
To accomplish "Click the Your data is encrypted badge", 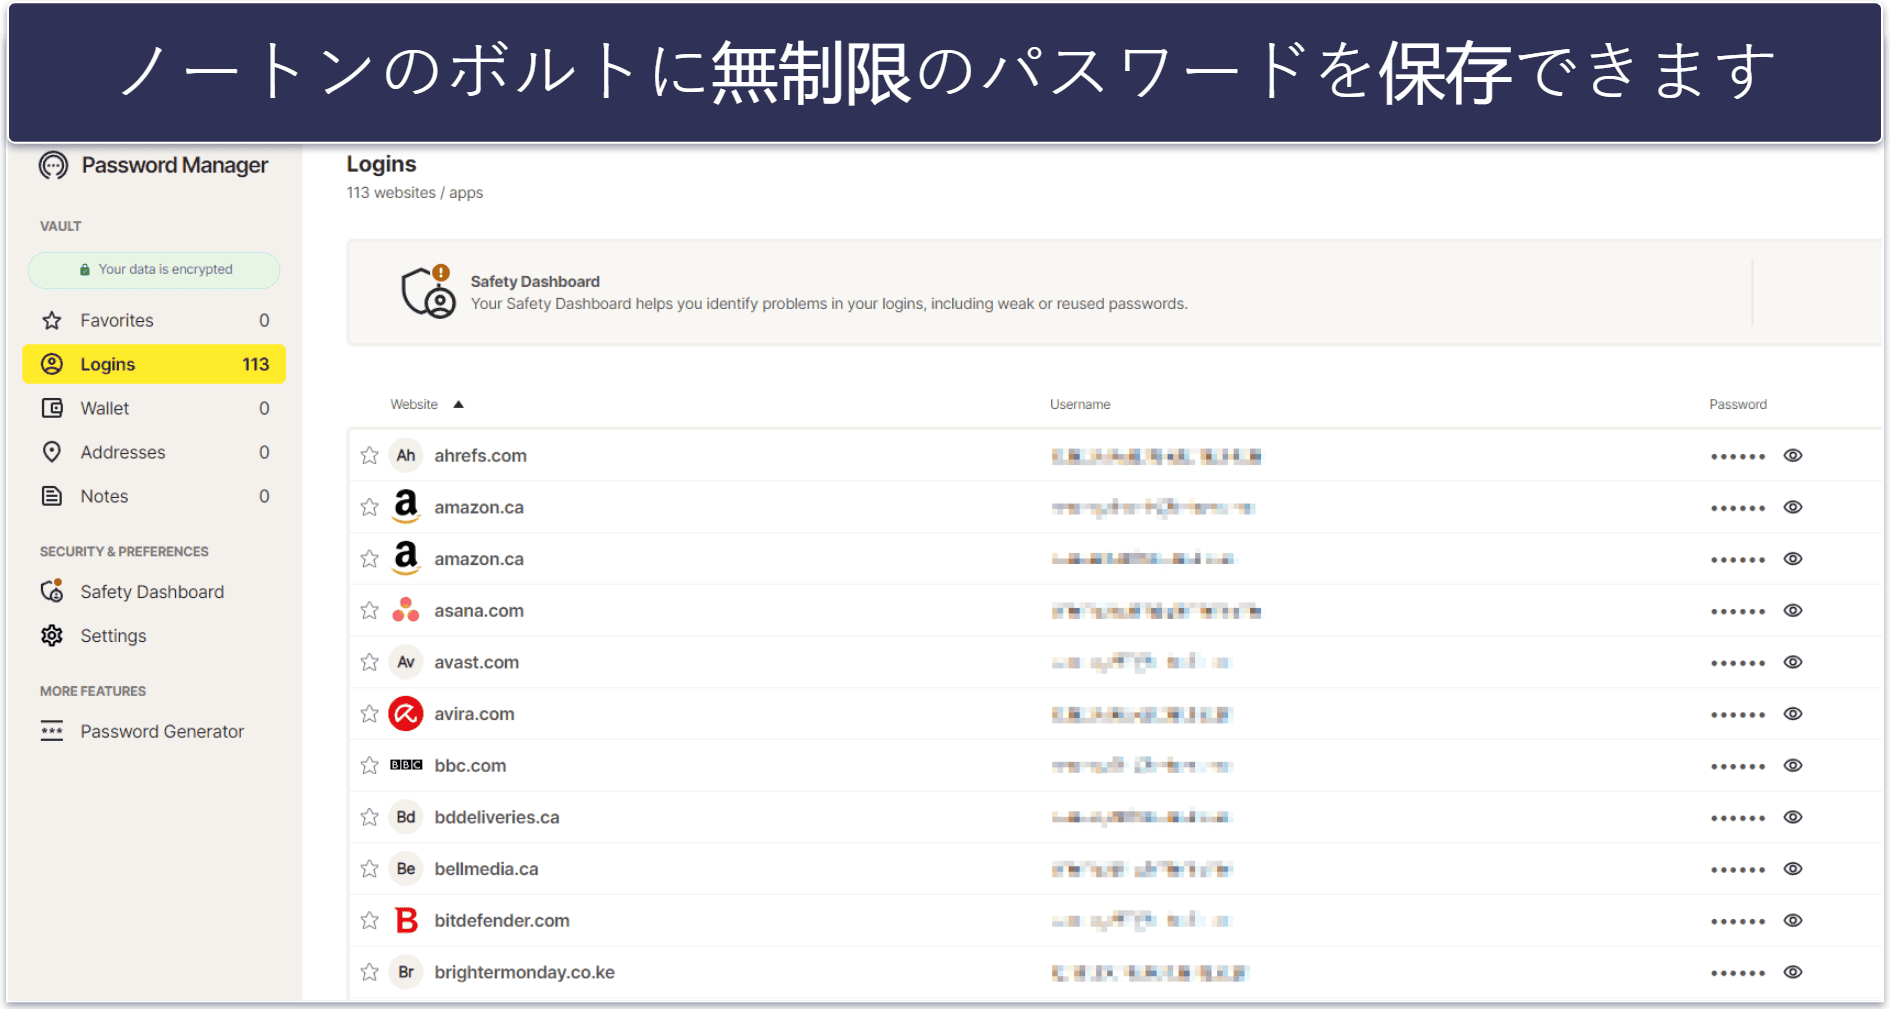I will click(154, 270).
